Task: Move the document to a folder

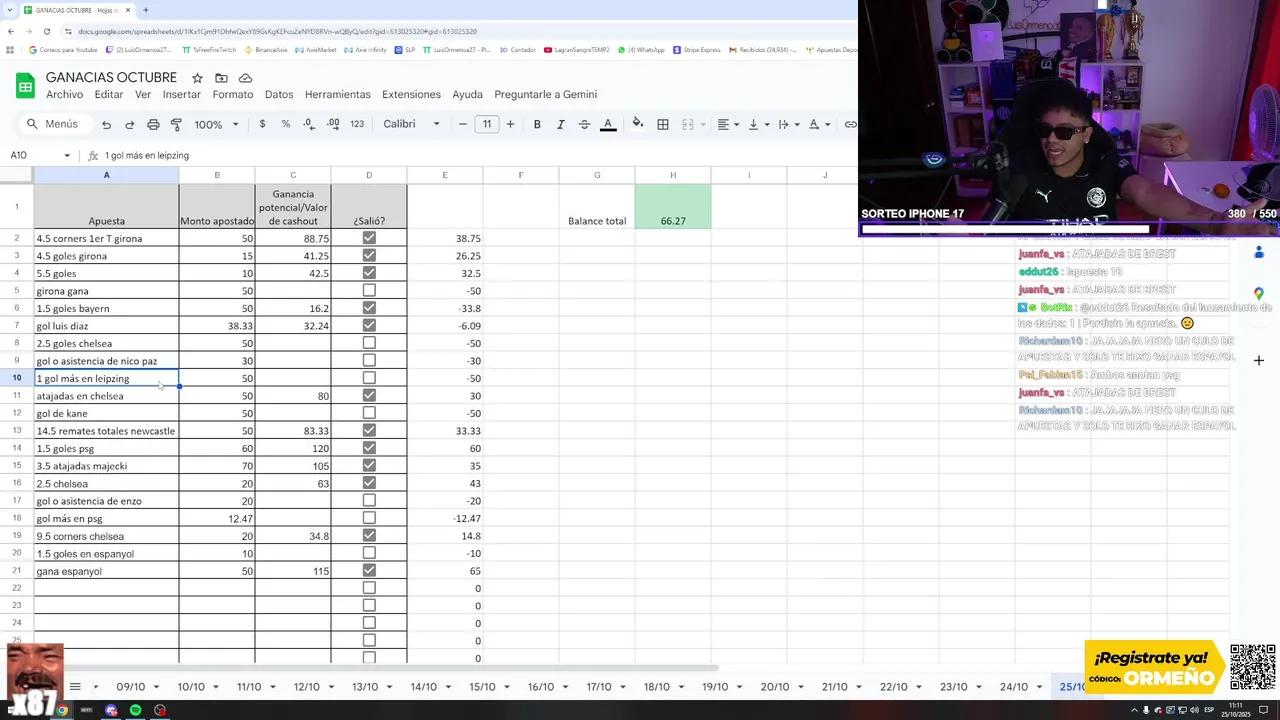Action: coord(221,78)
